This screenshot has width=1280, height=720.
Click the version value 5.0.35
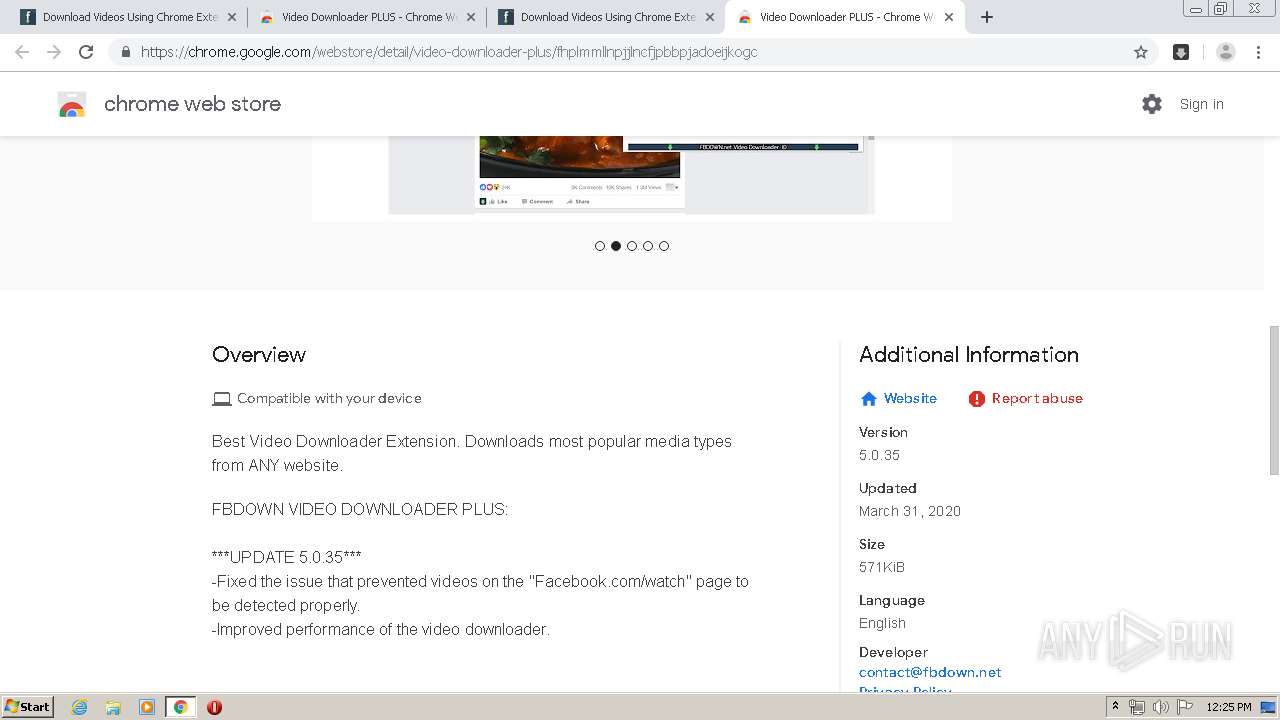(x=879, y=455)
